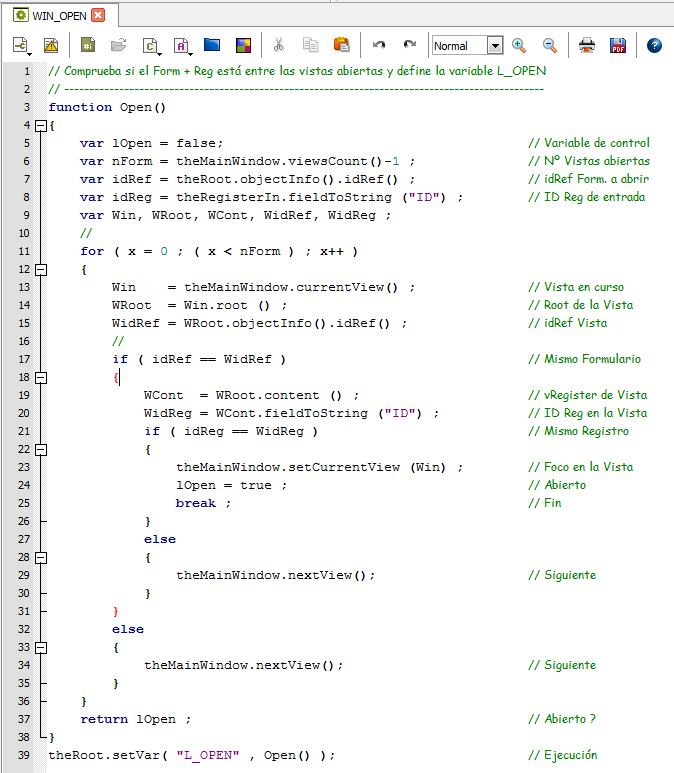Collapse the inner if fold at line 22
This screenshot has height=773, width=674.
click(41, 450)
